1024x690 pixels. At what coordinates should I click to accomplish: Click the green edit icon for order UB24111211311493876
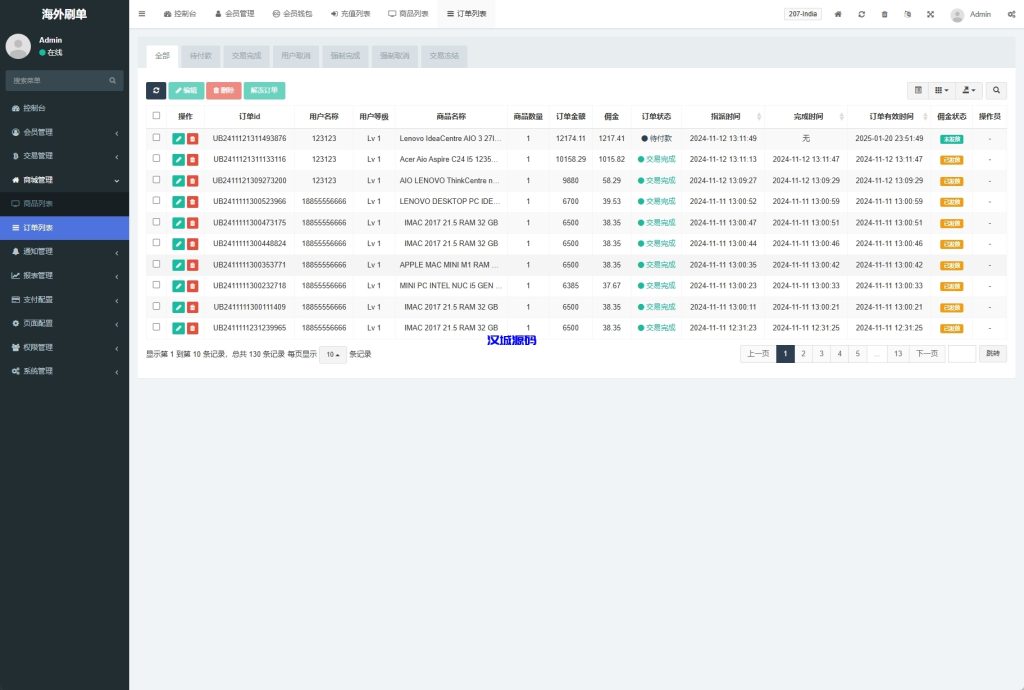pos(178,139)
